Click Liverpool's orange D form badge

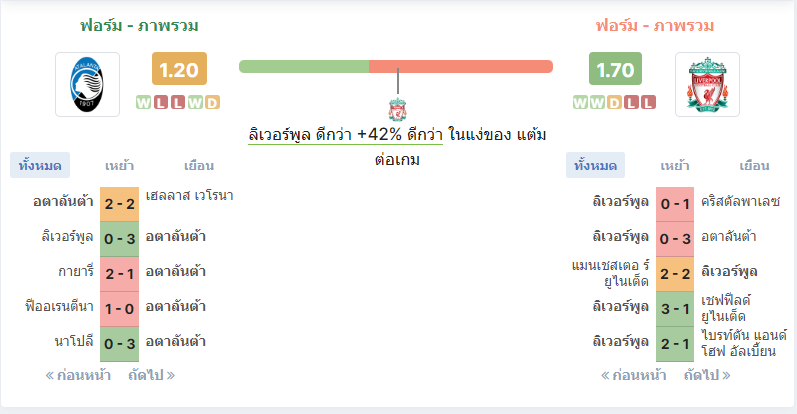[614, 103]
